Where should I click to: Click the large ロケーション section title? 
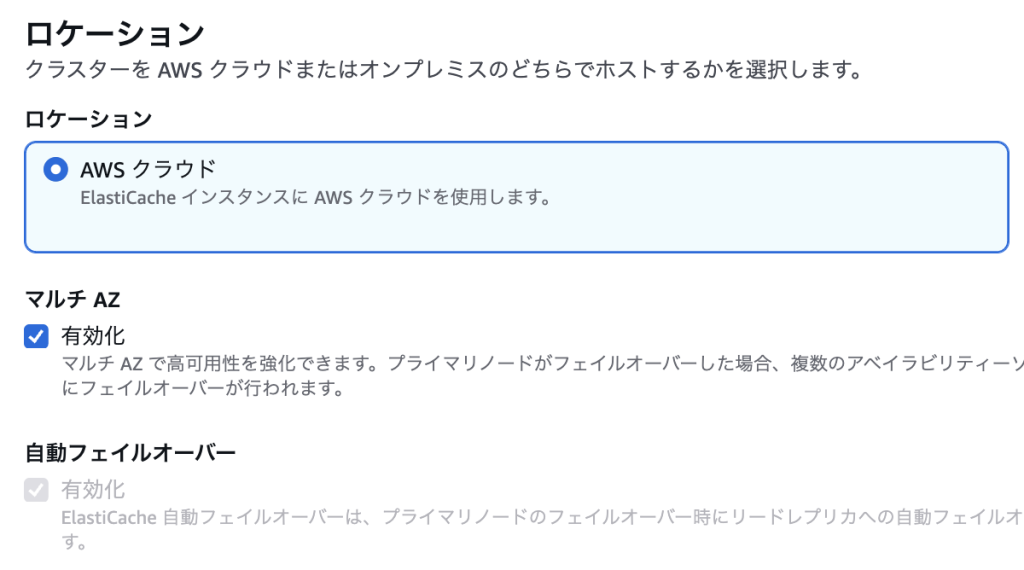(115, 34)
